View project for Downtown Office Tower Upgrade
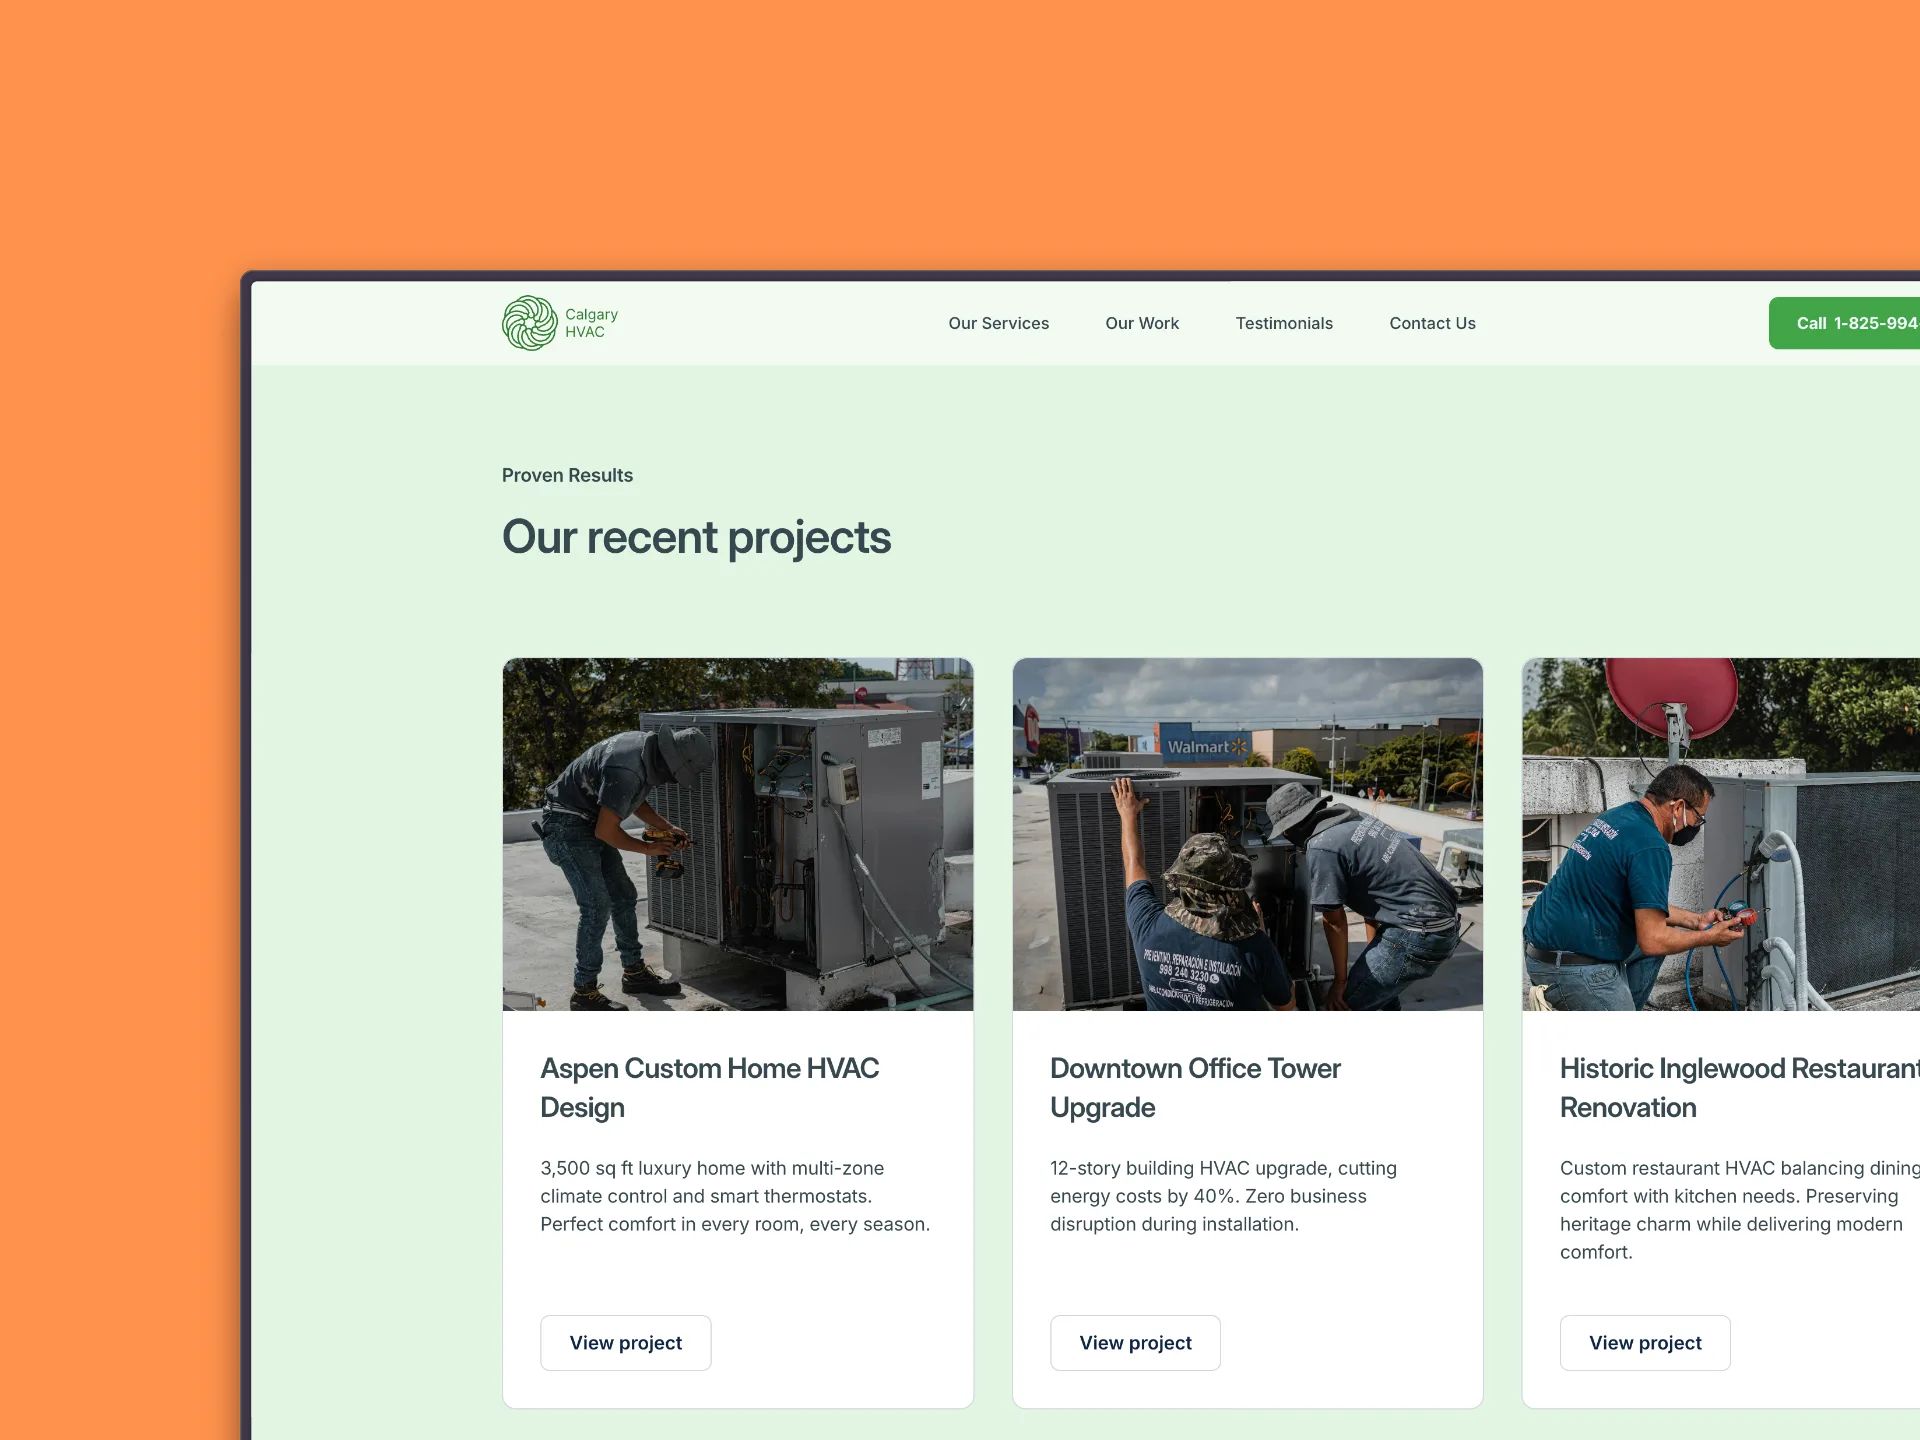The height and width of the screenshot is (1440, 1920). tap(1135, 1342)
